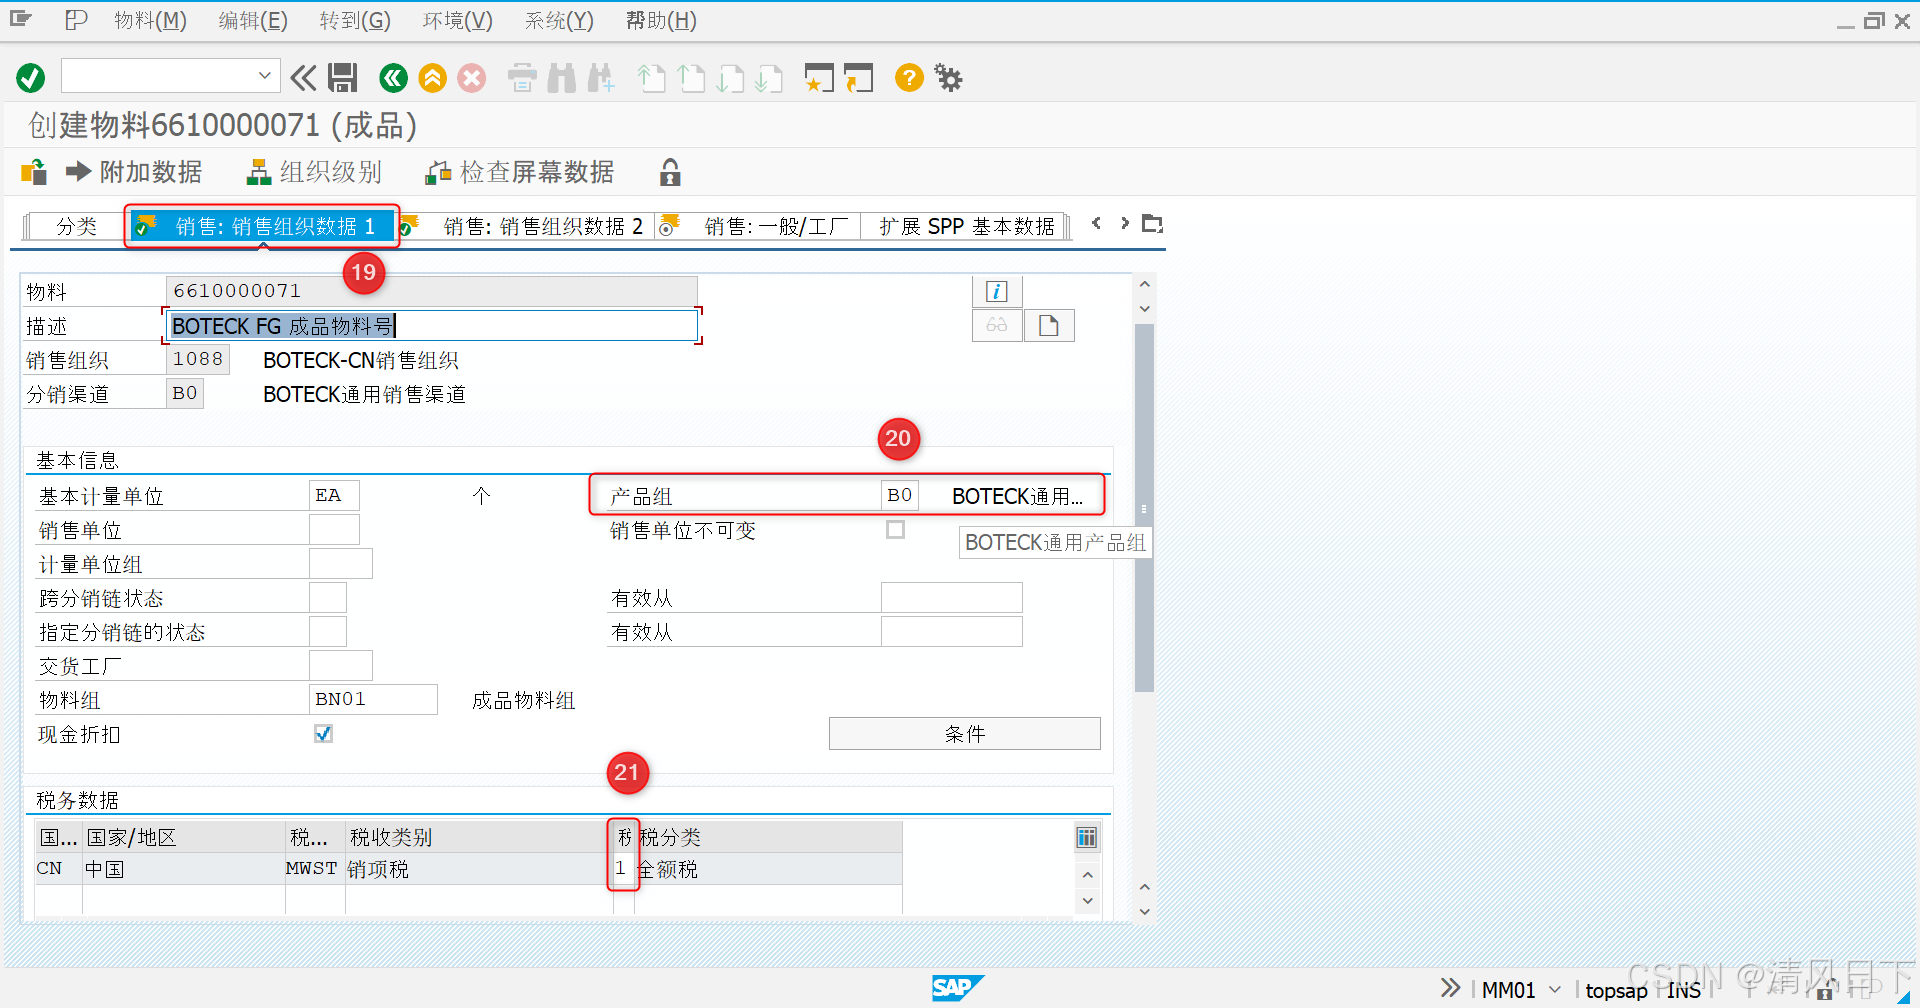Open the command field dropdown arrow

(x=264, y=75)
